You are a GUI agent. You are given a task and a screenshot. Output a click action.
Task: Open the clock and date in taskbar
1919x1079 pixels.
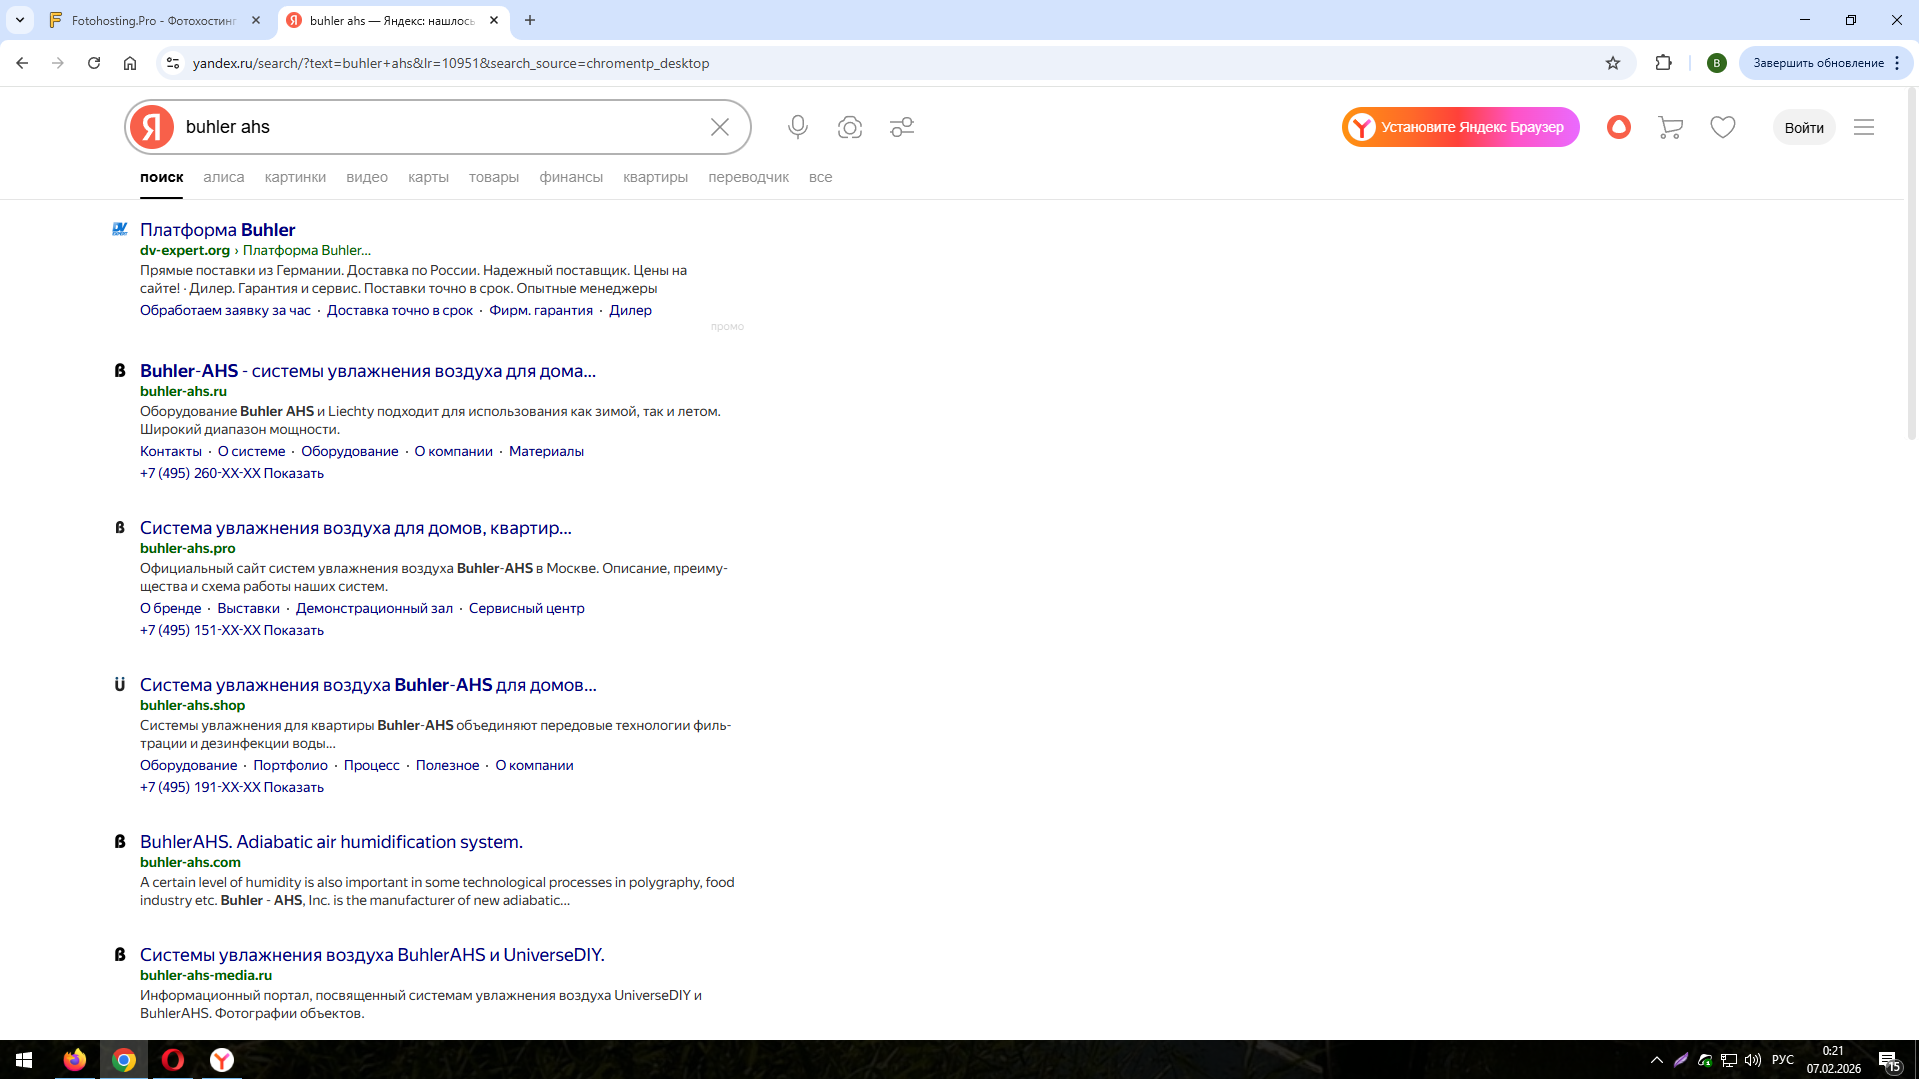[x=1834, y=1060]
